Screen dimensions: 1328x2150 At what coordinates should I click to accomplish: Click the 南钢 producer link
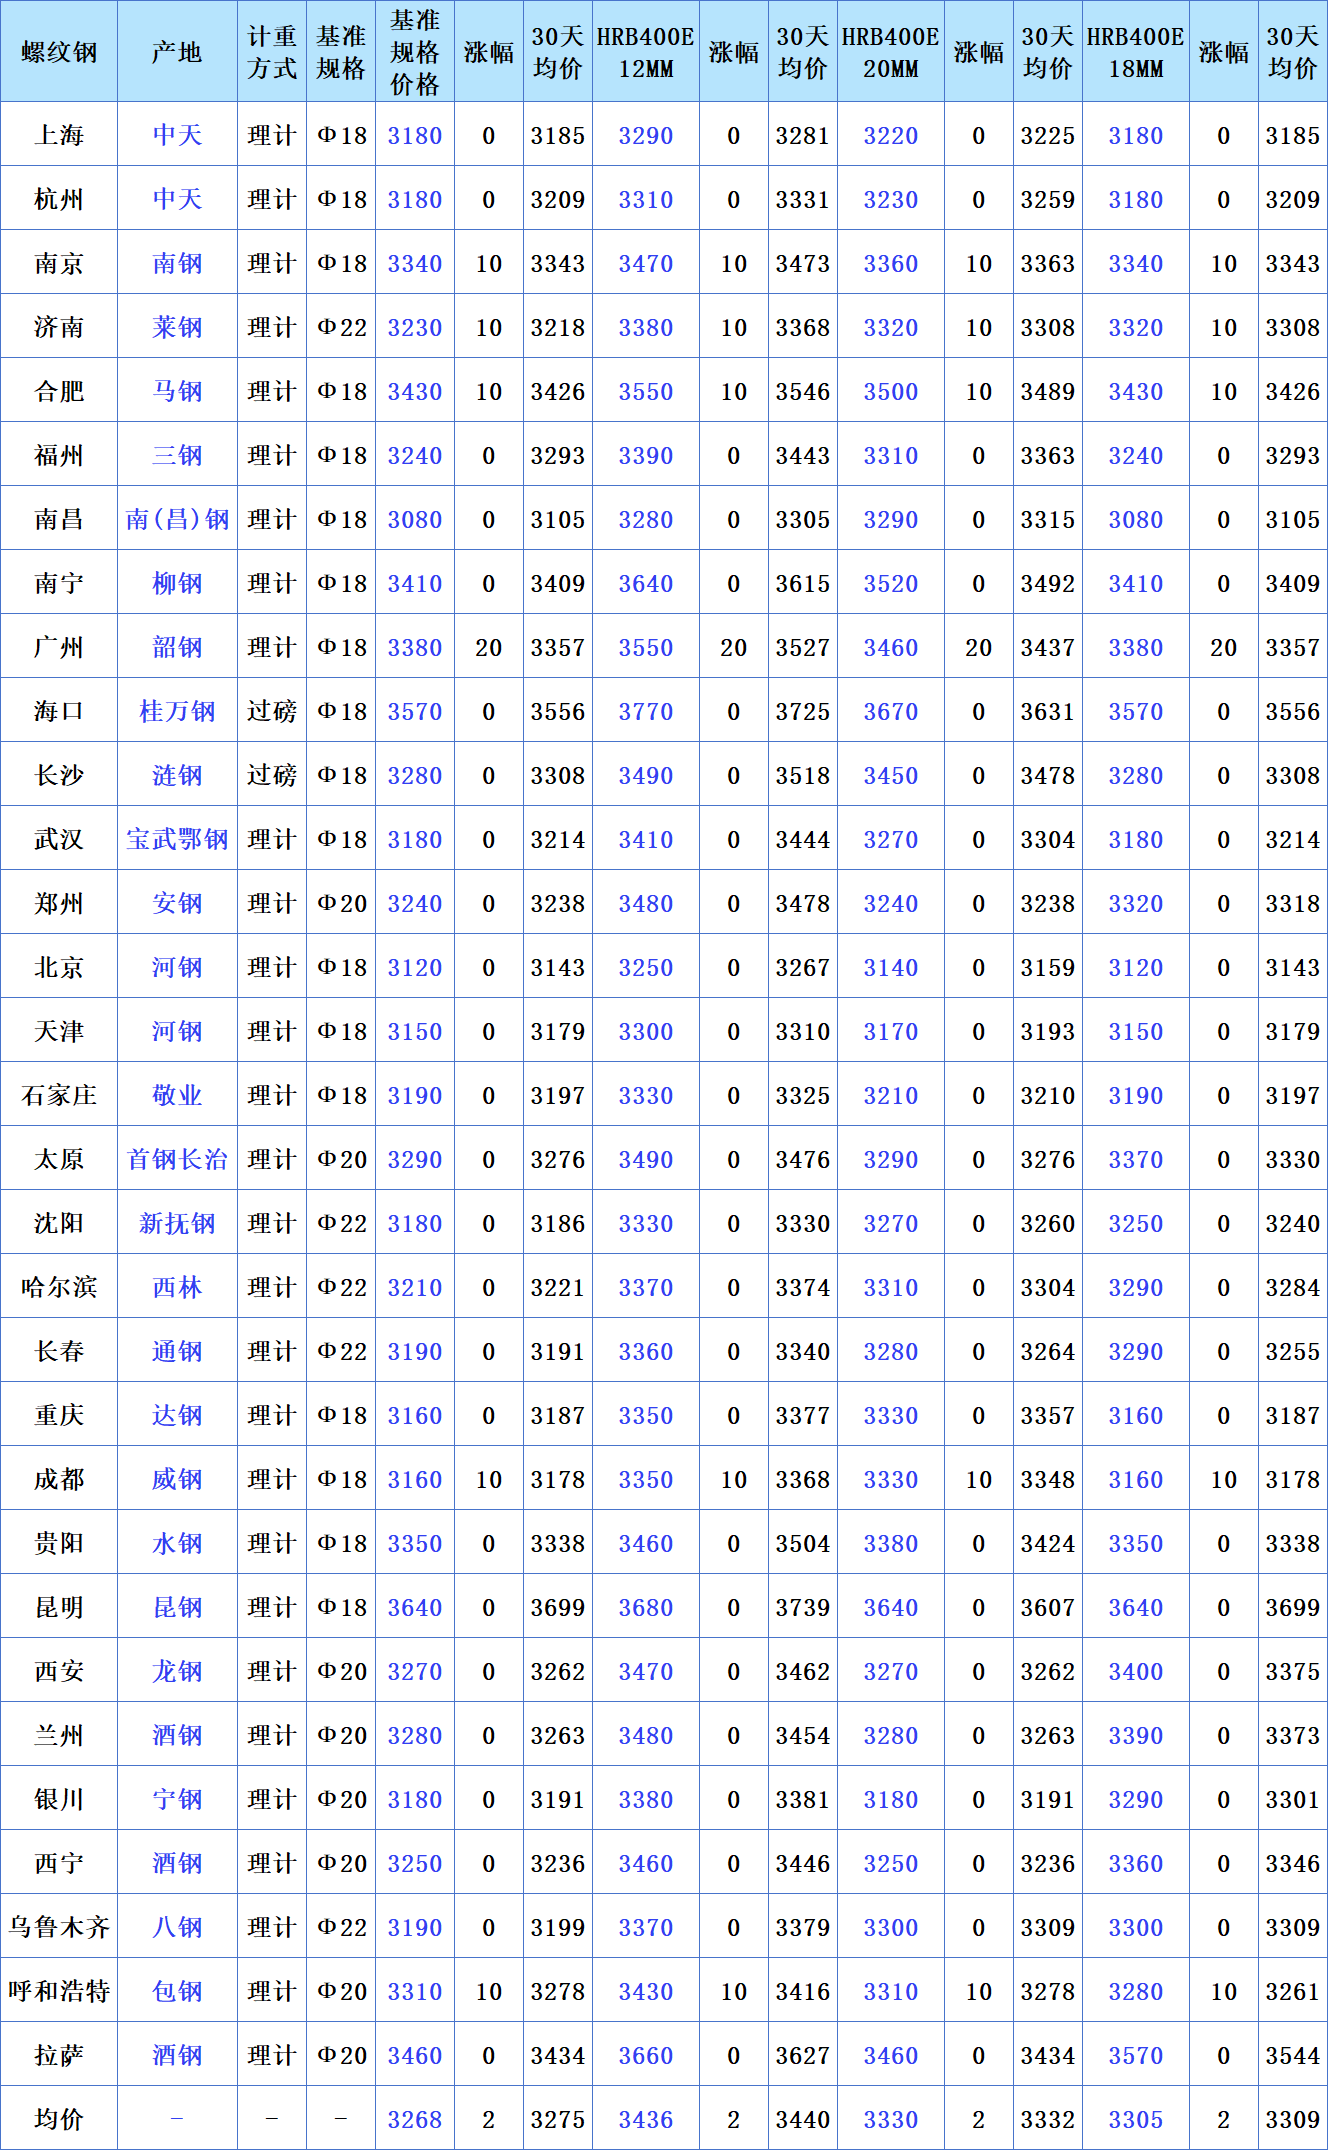coord(177,263)
